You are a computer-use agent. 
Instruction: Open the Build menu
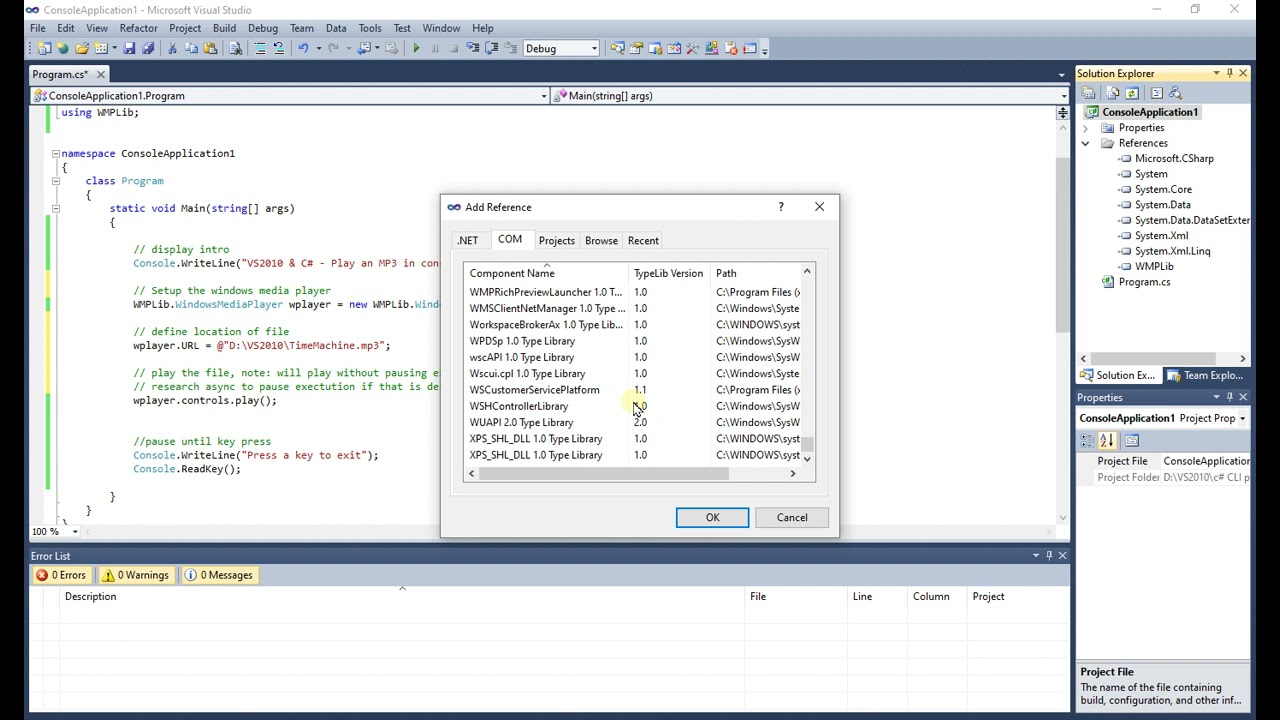[224, 28]
